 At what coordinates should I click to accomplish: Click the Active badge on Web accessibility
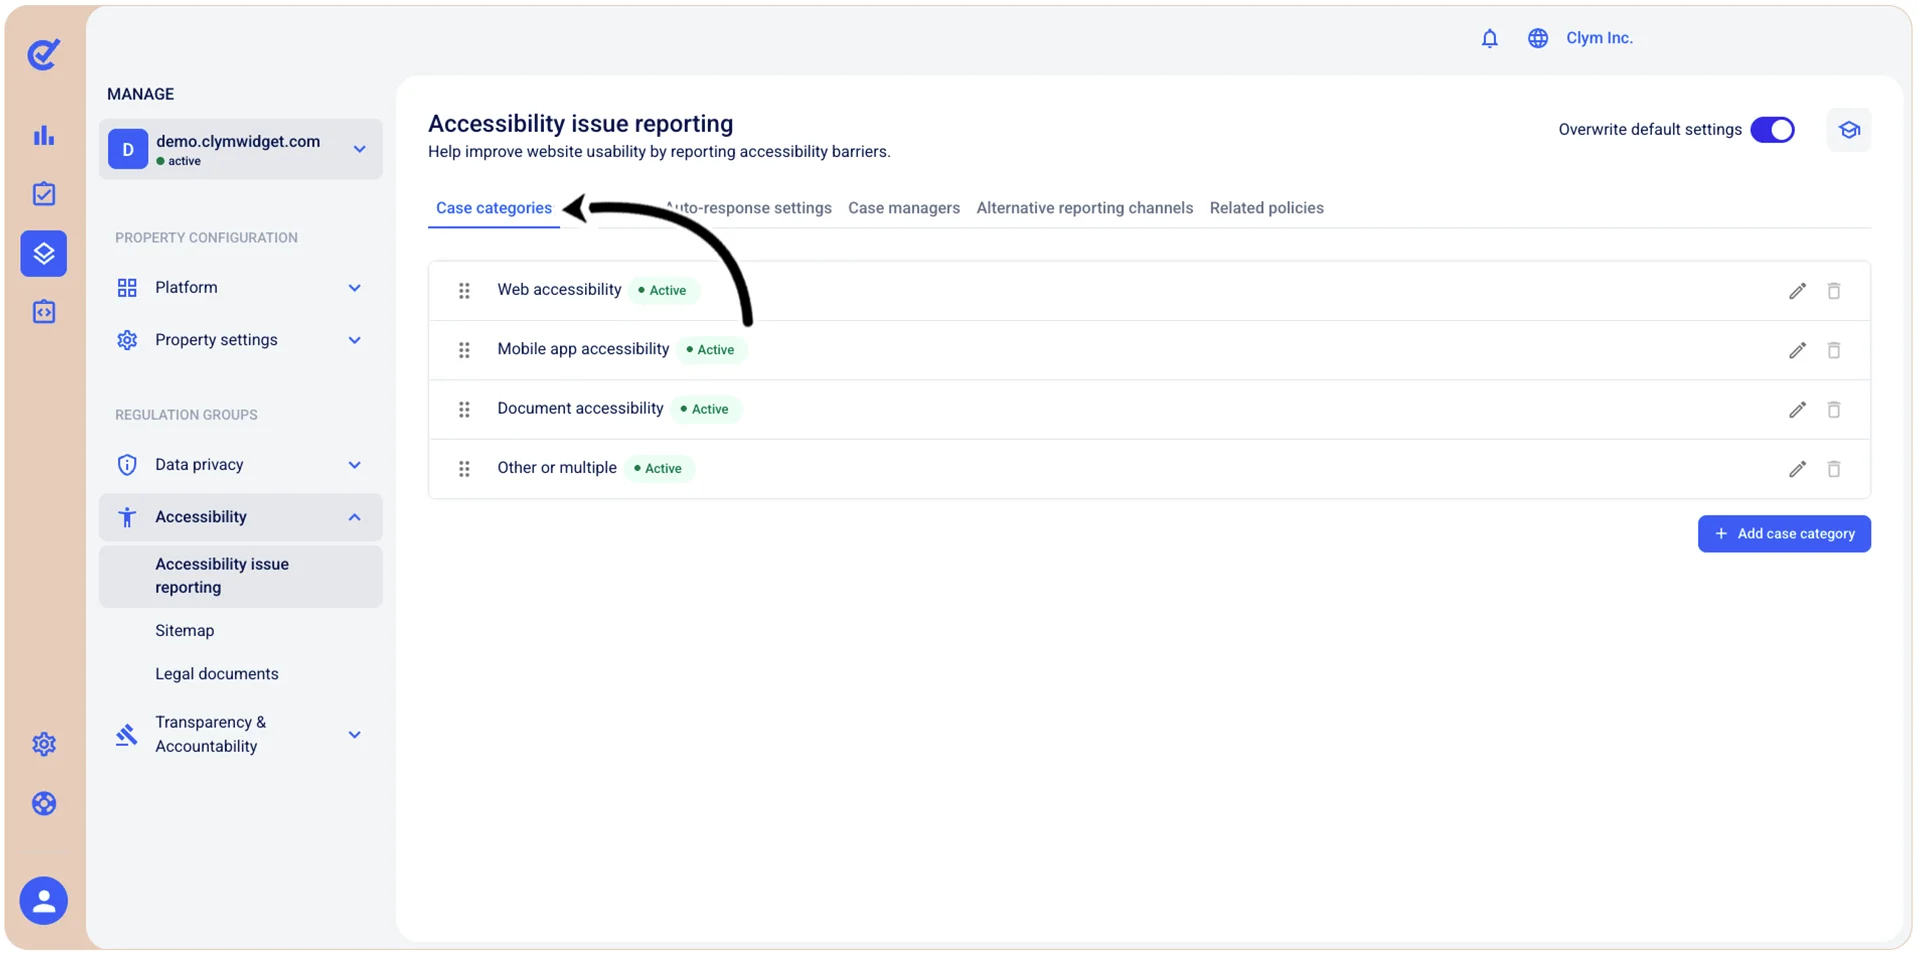663,291
